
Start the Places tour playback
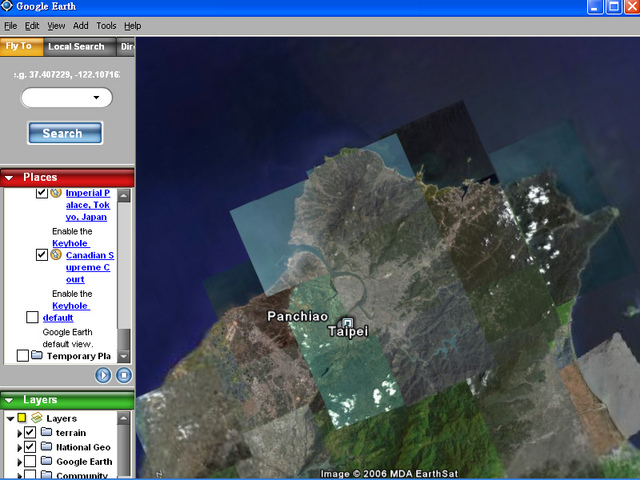(x=103, y=375)
